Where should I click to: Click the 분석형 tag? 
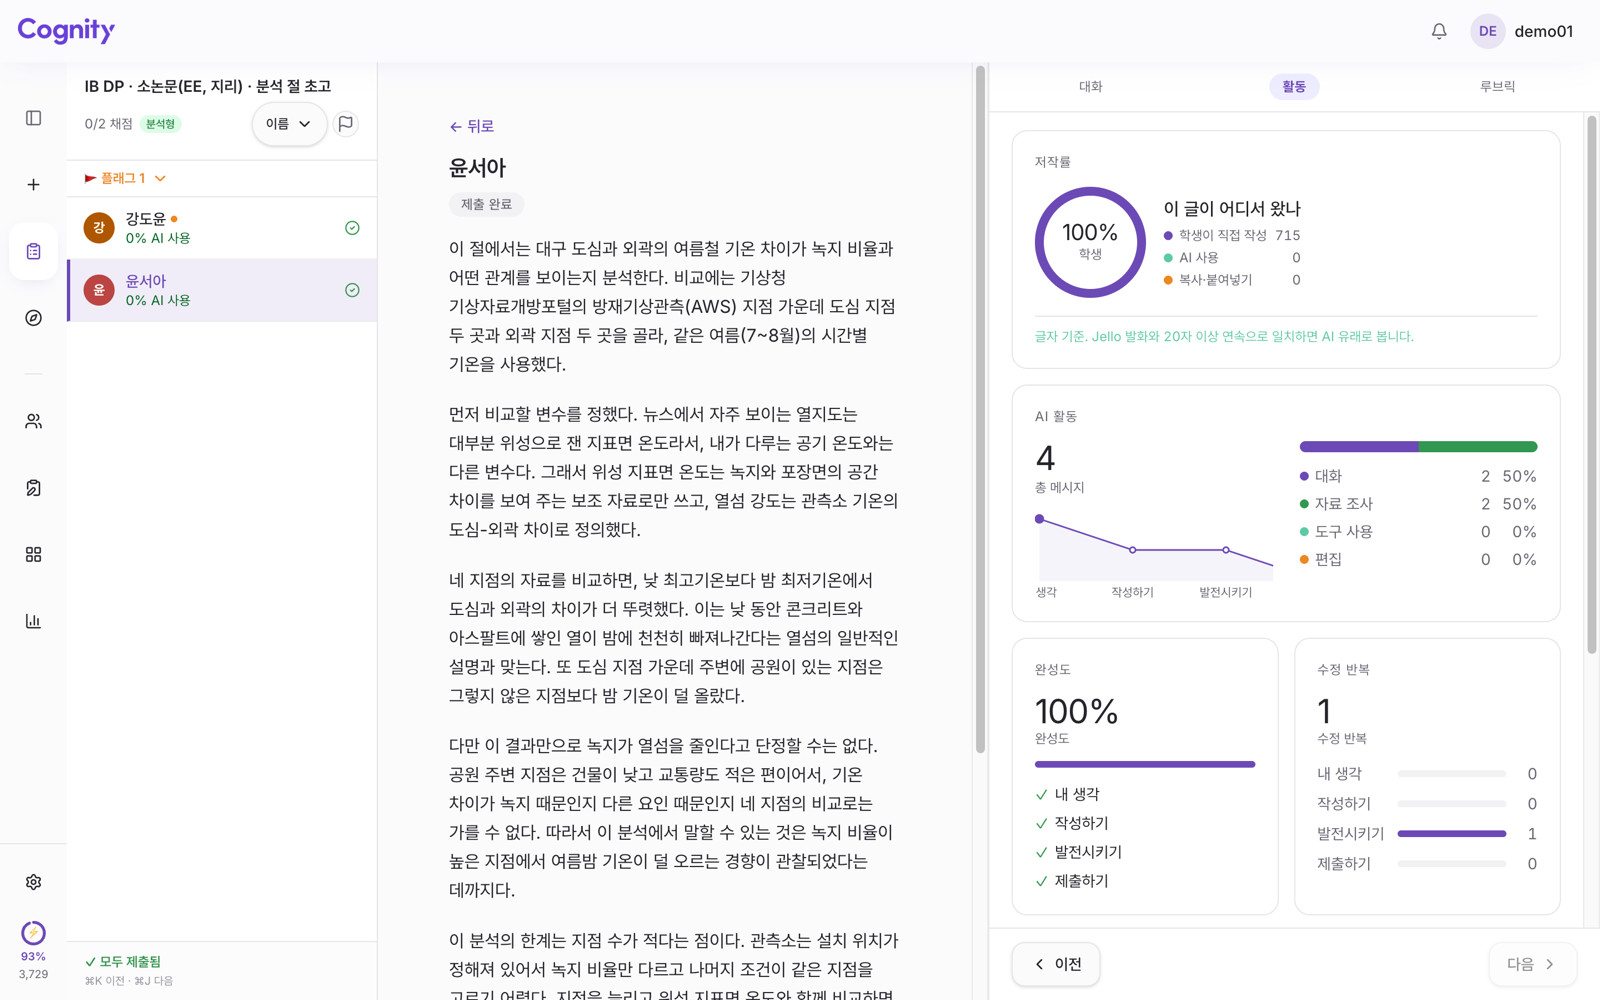pyautogui.click(x=160, y=124)
